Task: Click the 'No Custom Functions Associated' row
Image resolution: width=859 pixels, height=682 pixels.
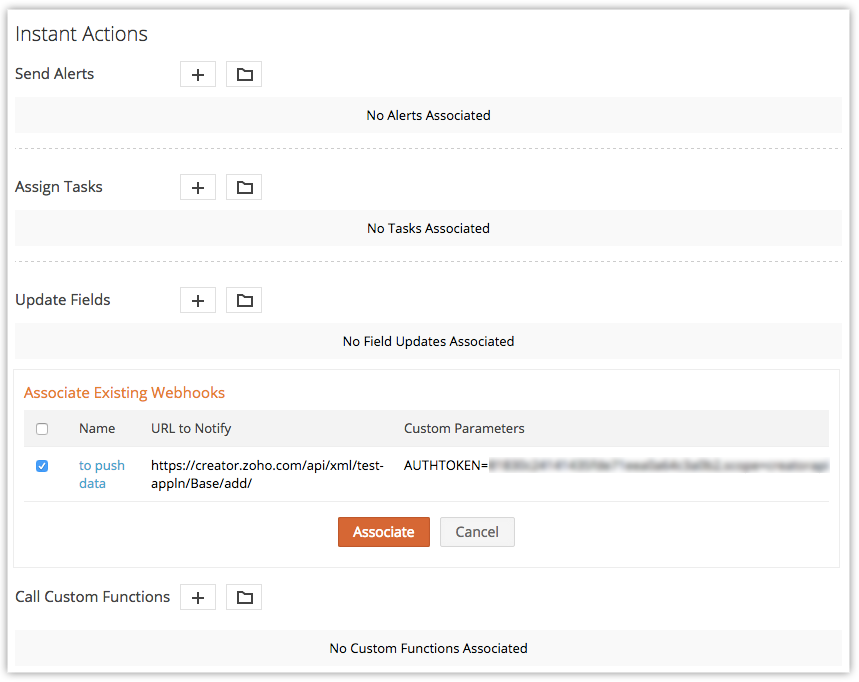Action: tap(428, 648)
